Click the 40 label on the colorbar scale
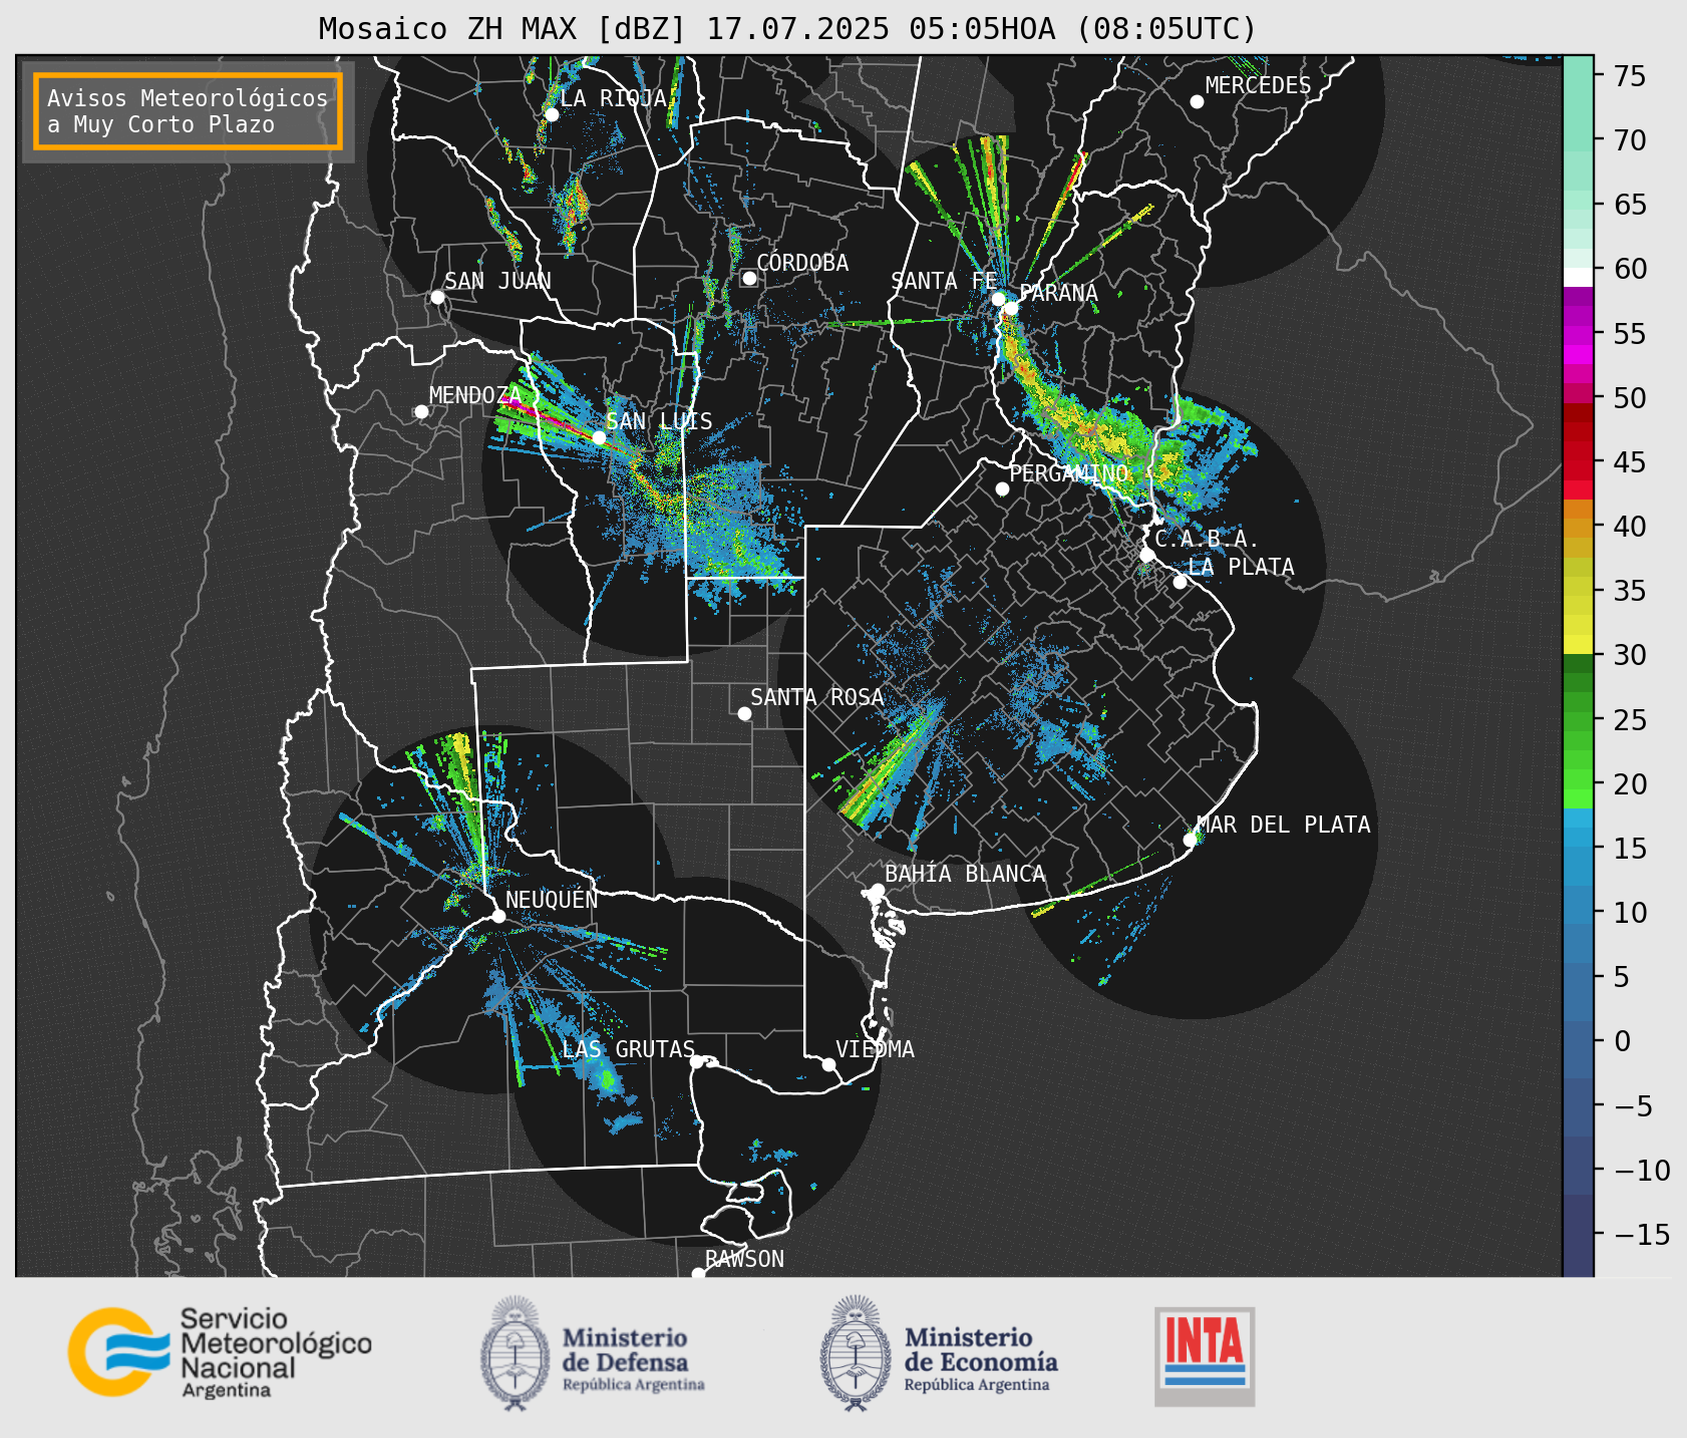This screenshot has width=1687, height=1438. point(1630,527)
